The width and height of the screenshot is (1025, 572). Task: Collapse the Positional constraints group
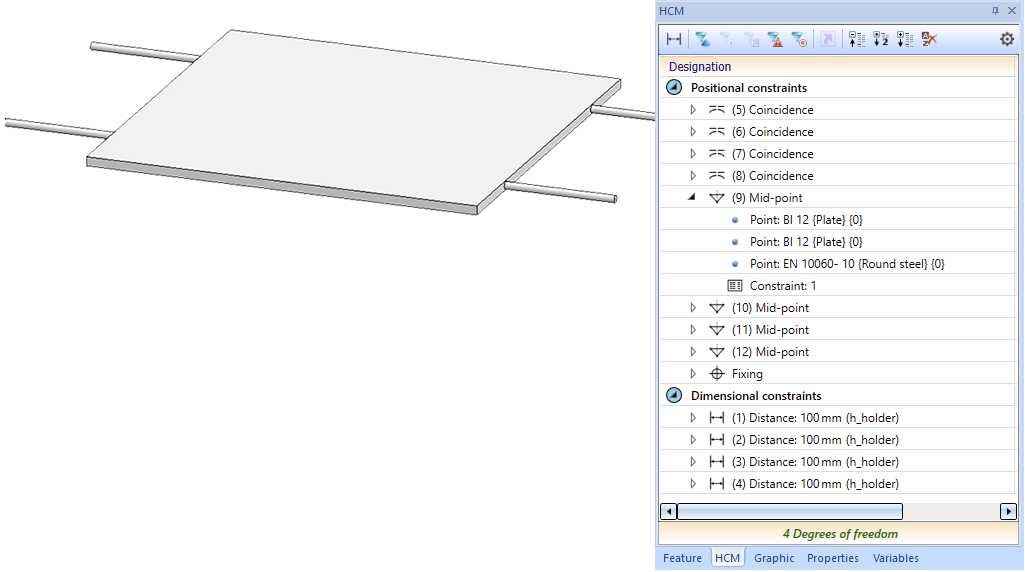[x=674, y=87]
